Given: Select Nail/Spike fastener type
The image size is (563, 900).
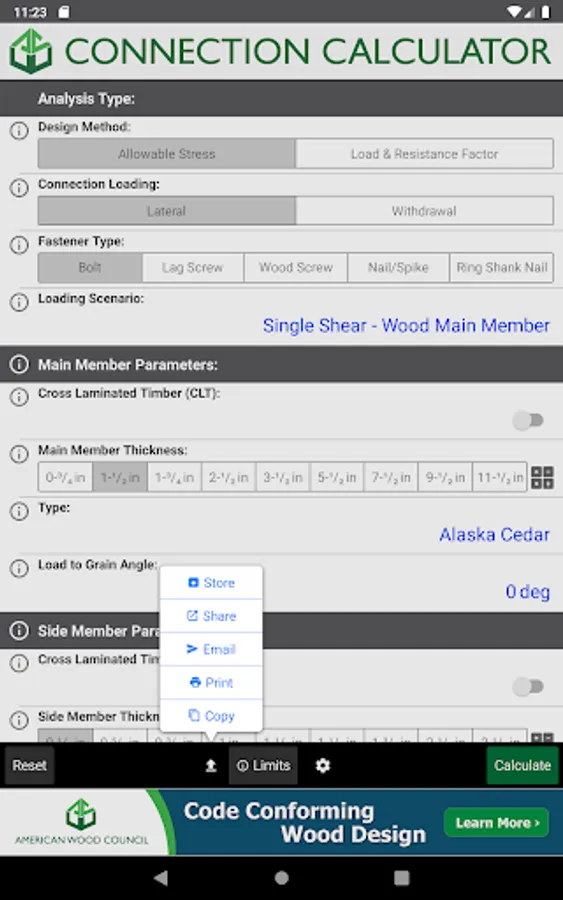Looking at the screenshot, I should click(398, 267).
